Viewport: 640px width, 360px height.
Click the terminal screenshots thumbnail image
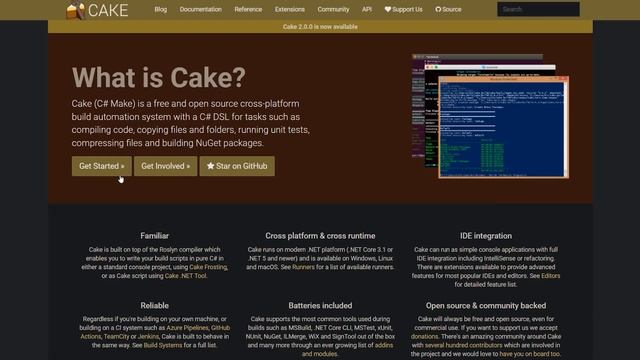[490, 116]
